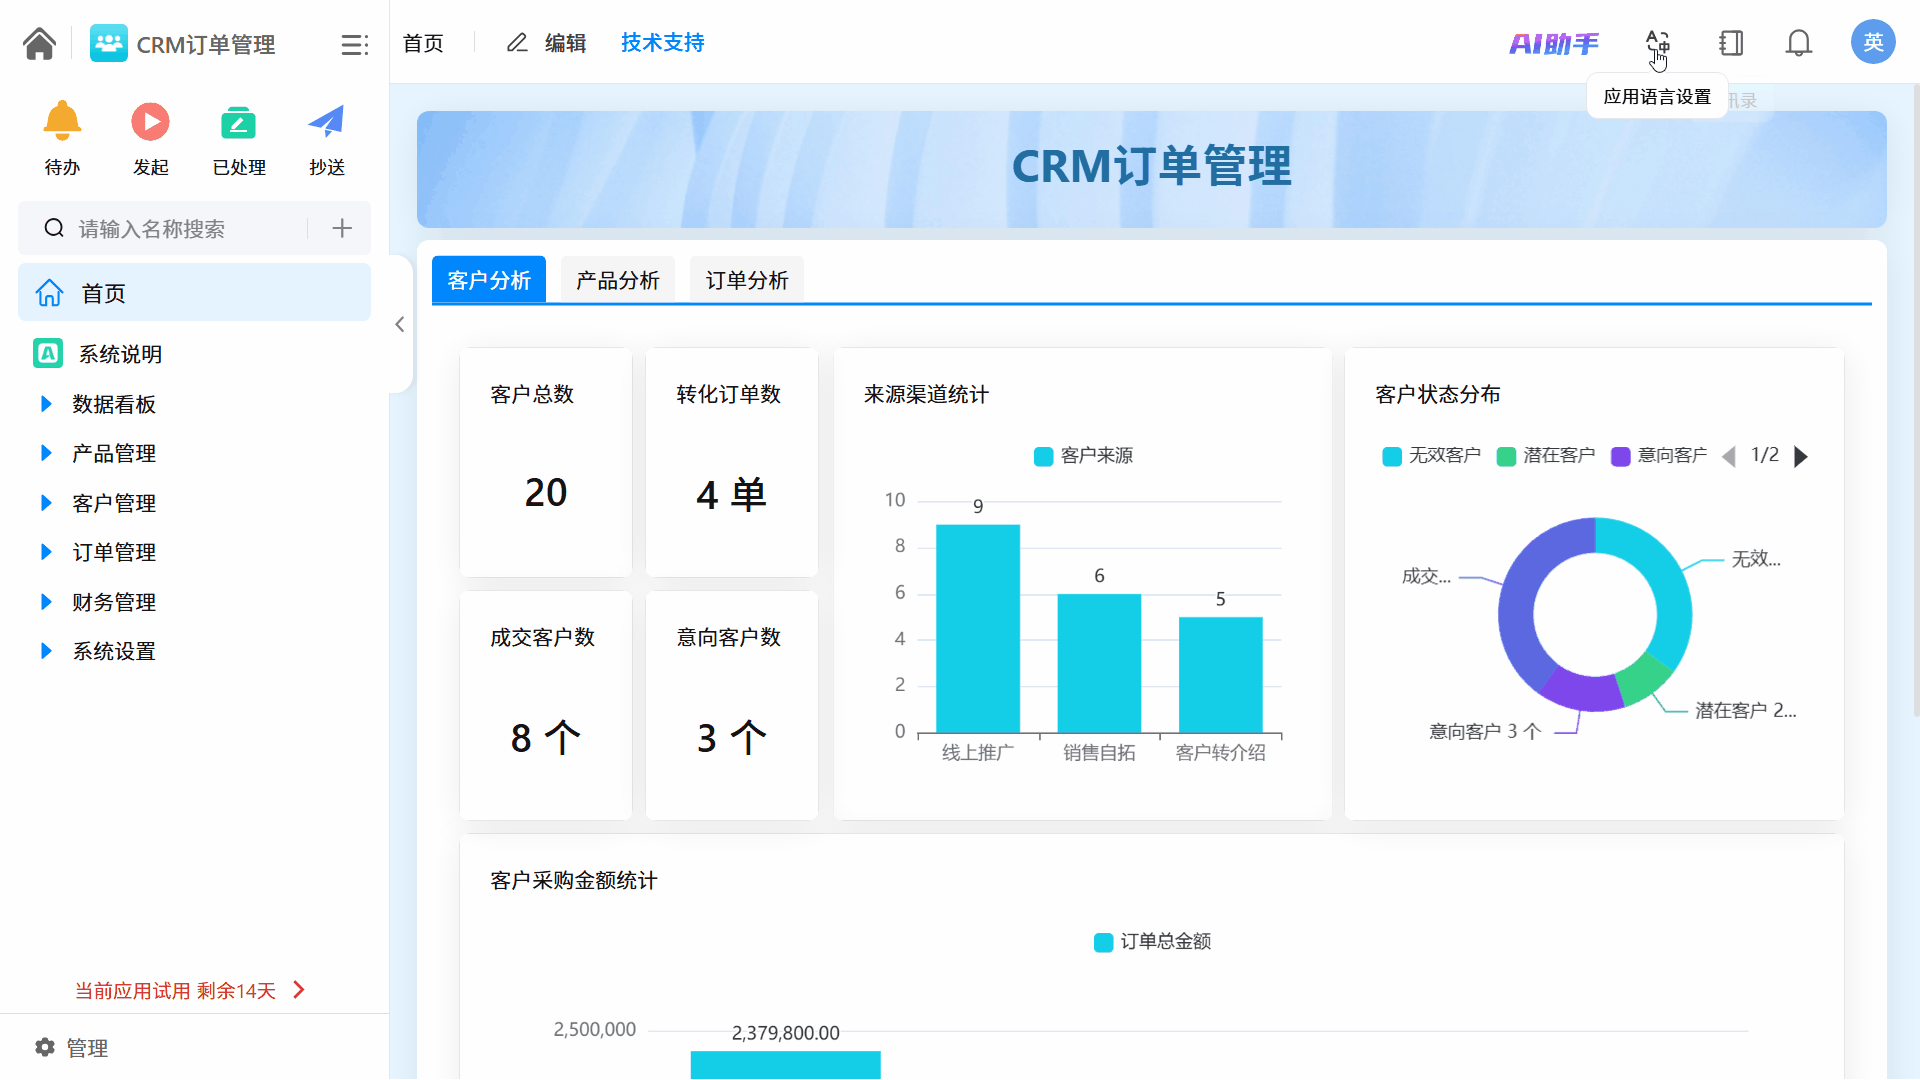Click the pencil edit icon
Image resolution: width=1920 pixels, height=1080 pixels.
point(517,43)
